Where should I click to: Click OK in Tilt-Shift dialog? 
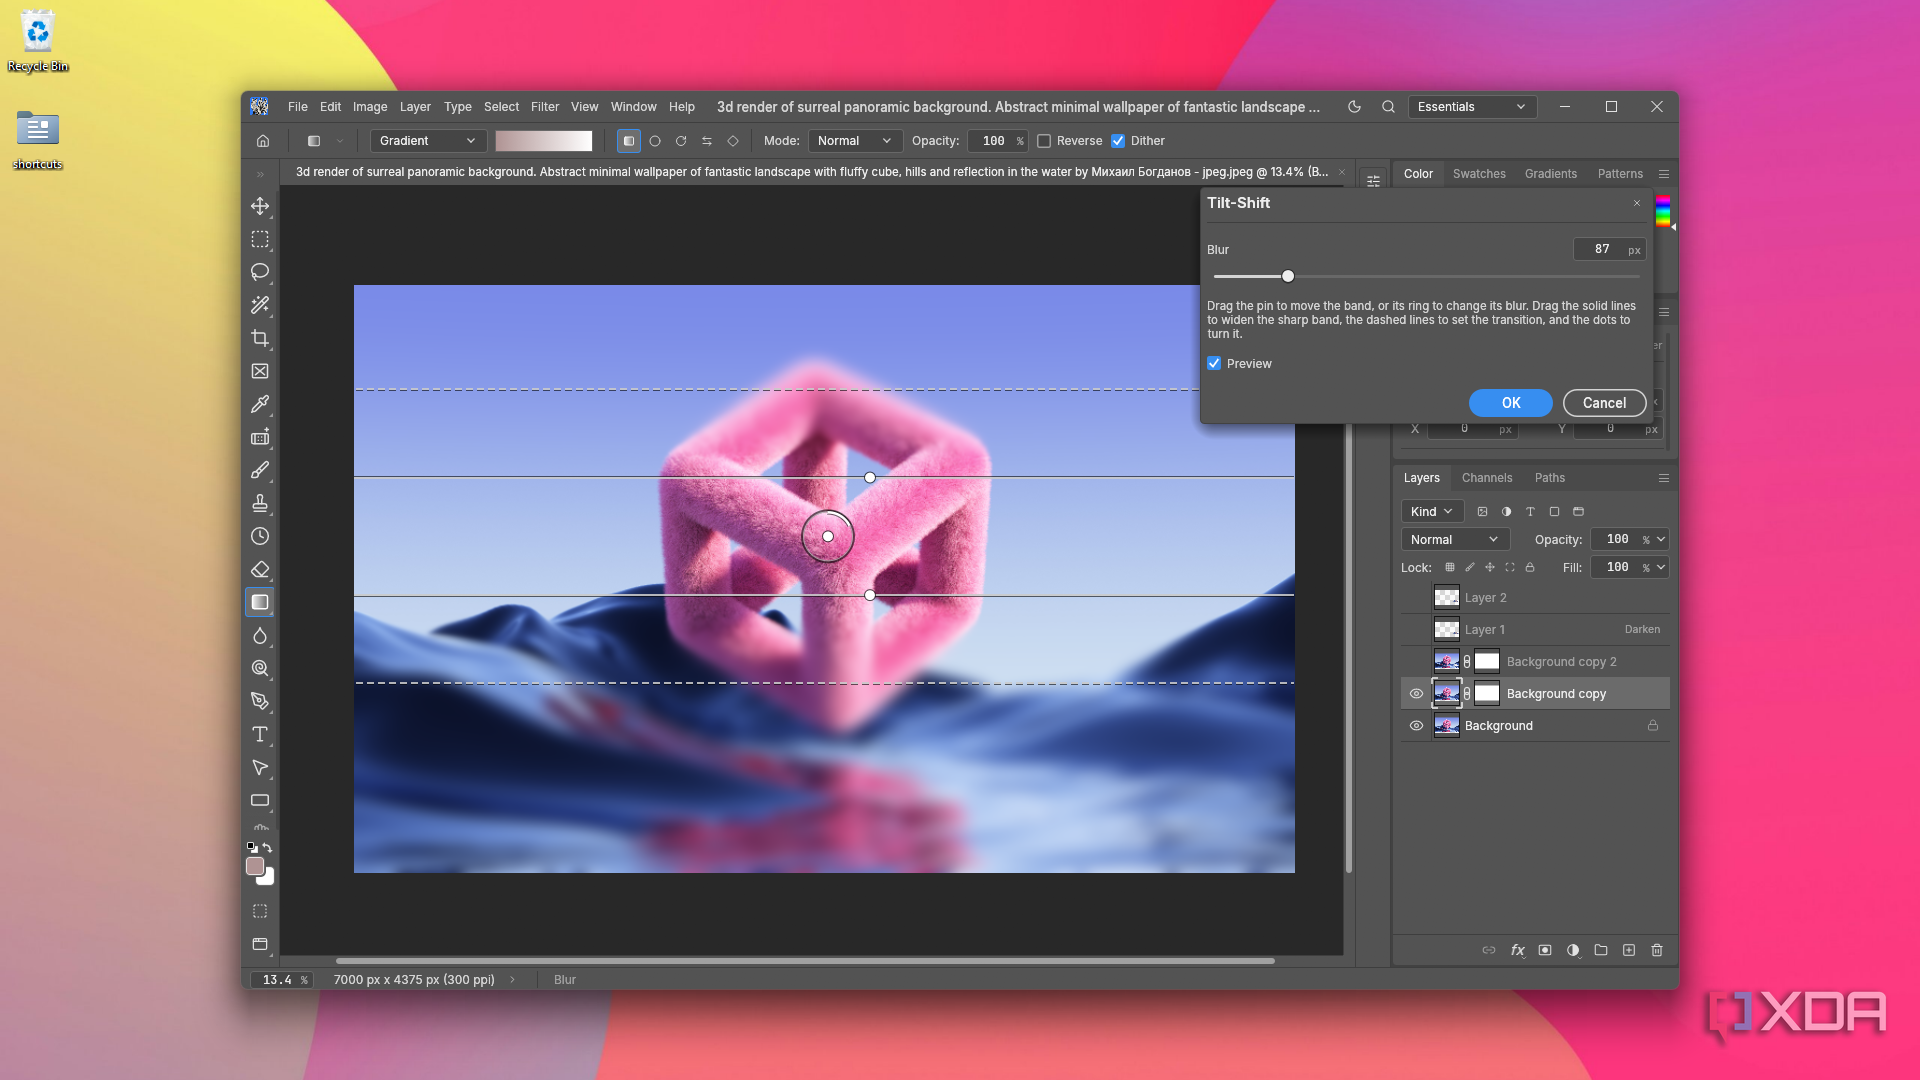pos(1511,403)
